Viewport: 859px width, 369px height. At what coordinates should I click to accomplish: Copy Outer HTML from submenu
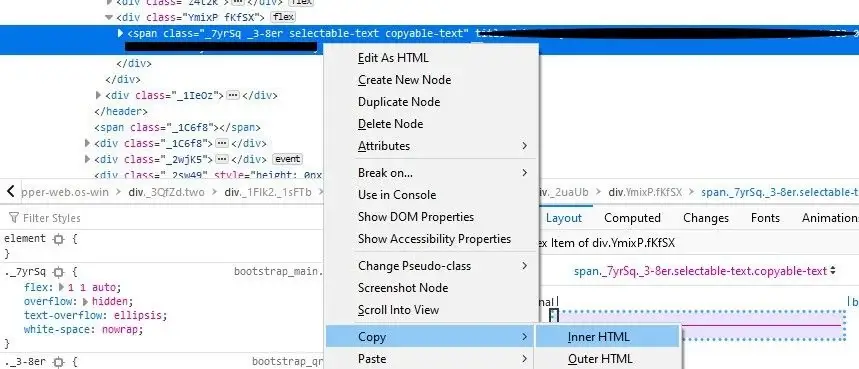tap(608, 359)
